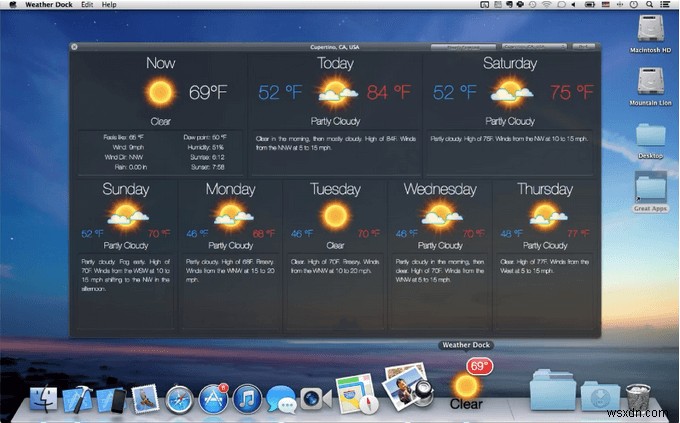This screenshot has width=680, height=423.
Task: Click the 69°F current temperature
Action: (208, 92)
